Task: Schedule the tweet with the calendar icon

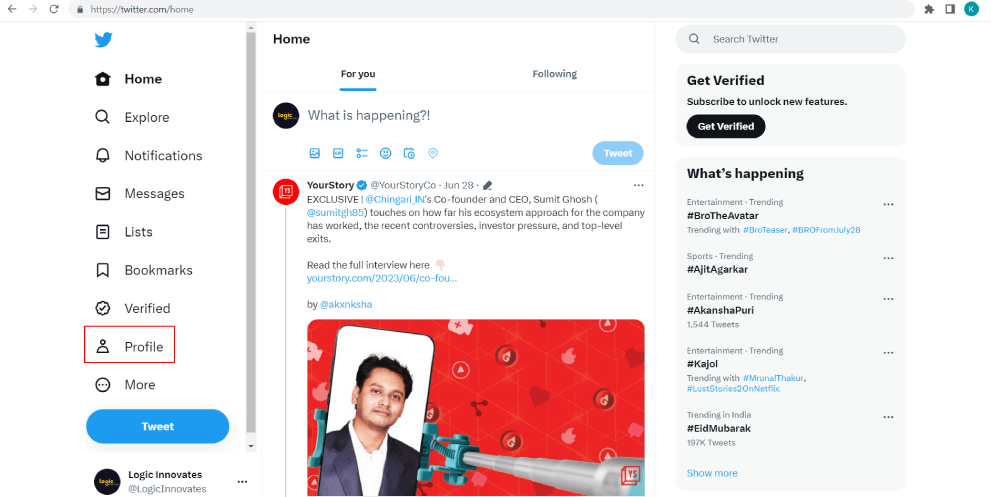Action: [x=409, y=153]
